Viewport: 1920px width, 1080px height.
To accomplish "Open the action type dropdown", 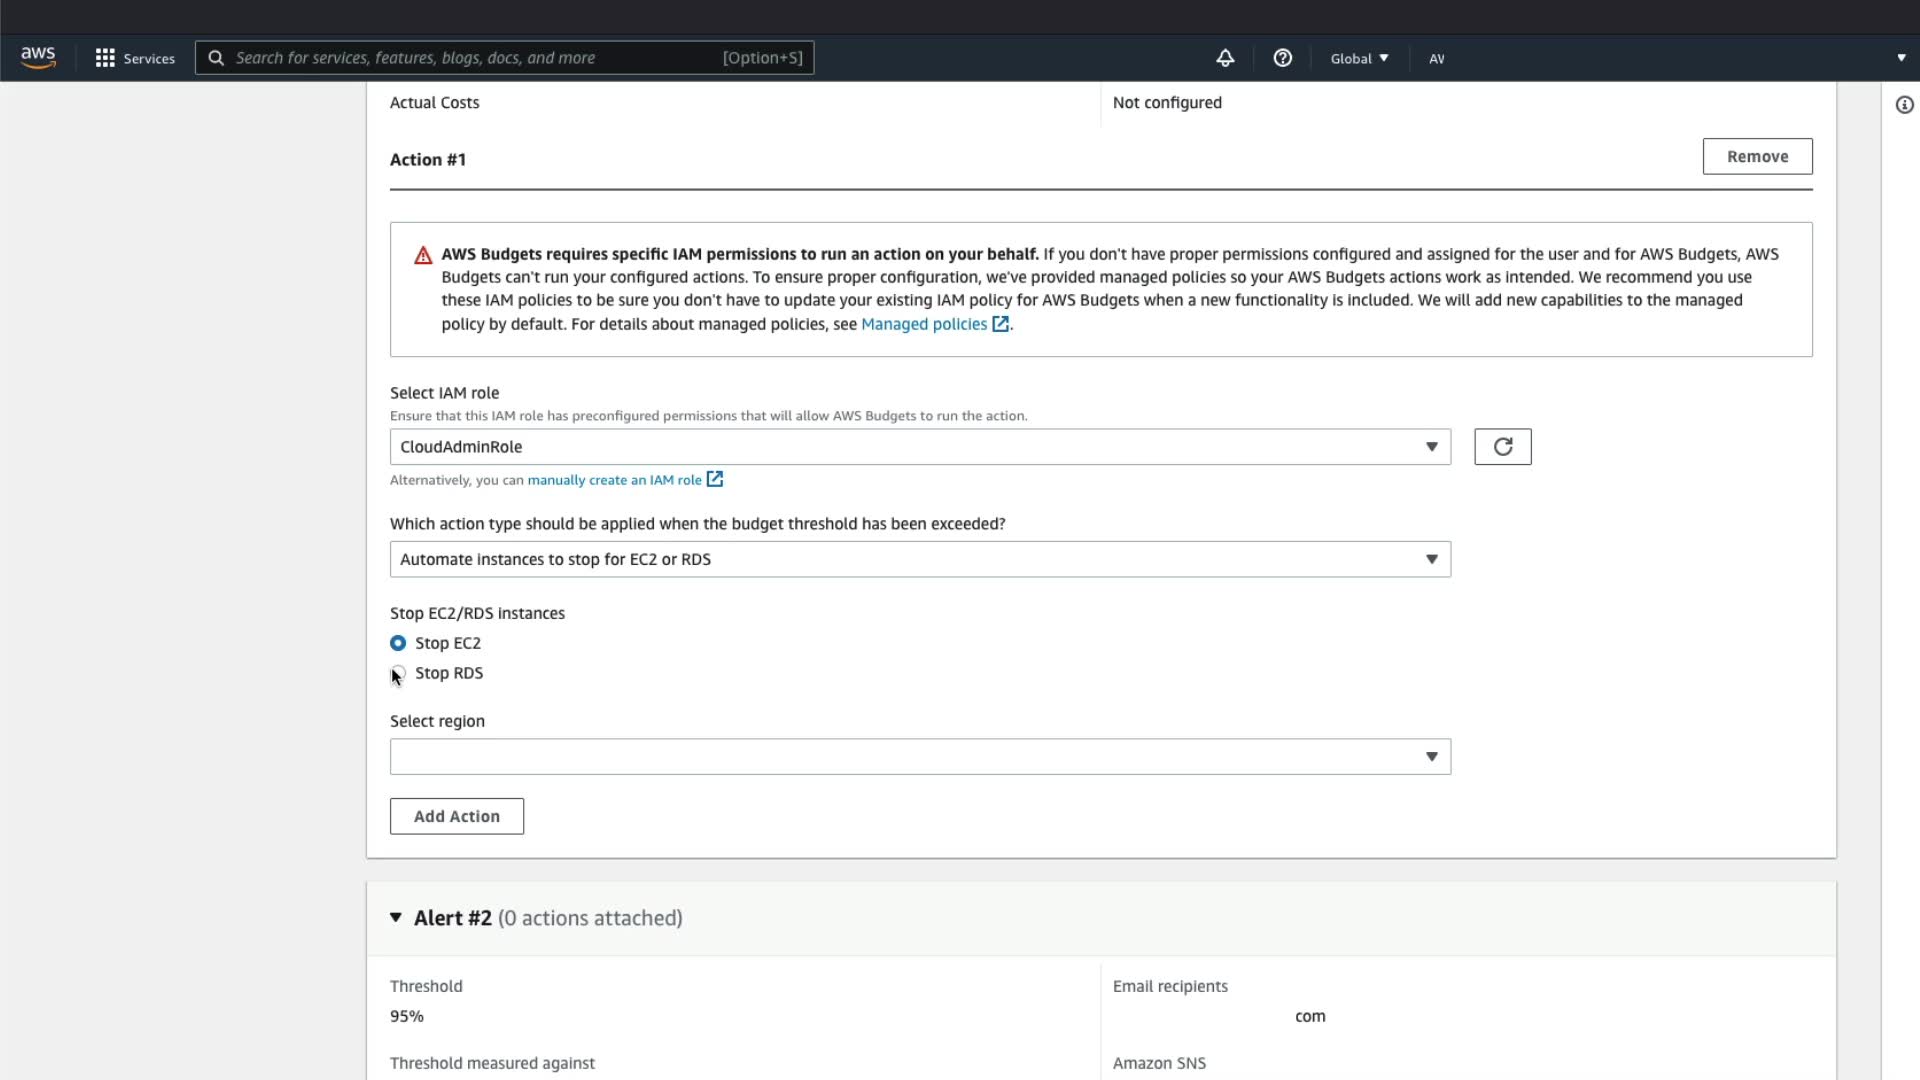I will pos(920,559).
